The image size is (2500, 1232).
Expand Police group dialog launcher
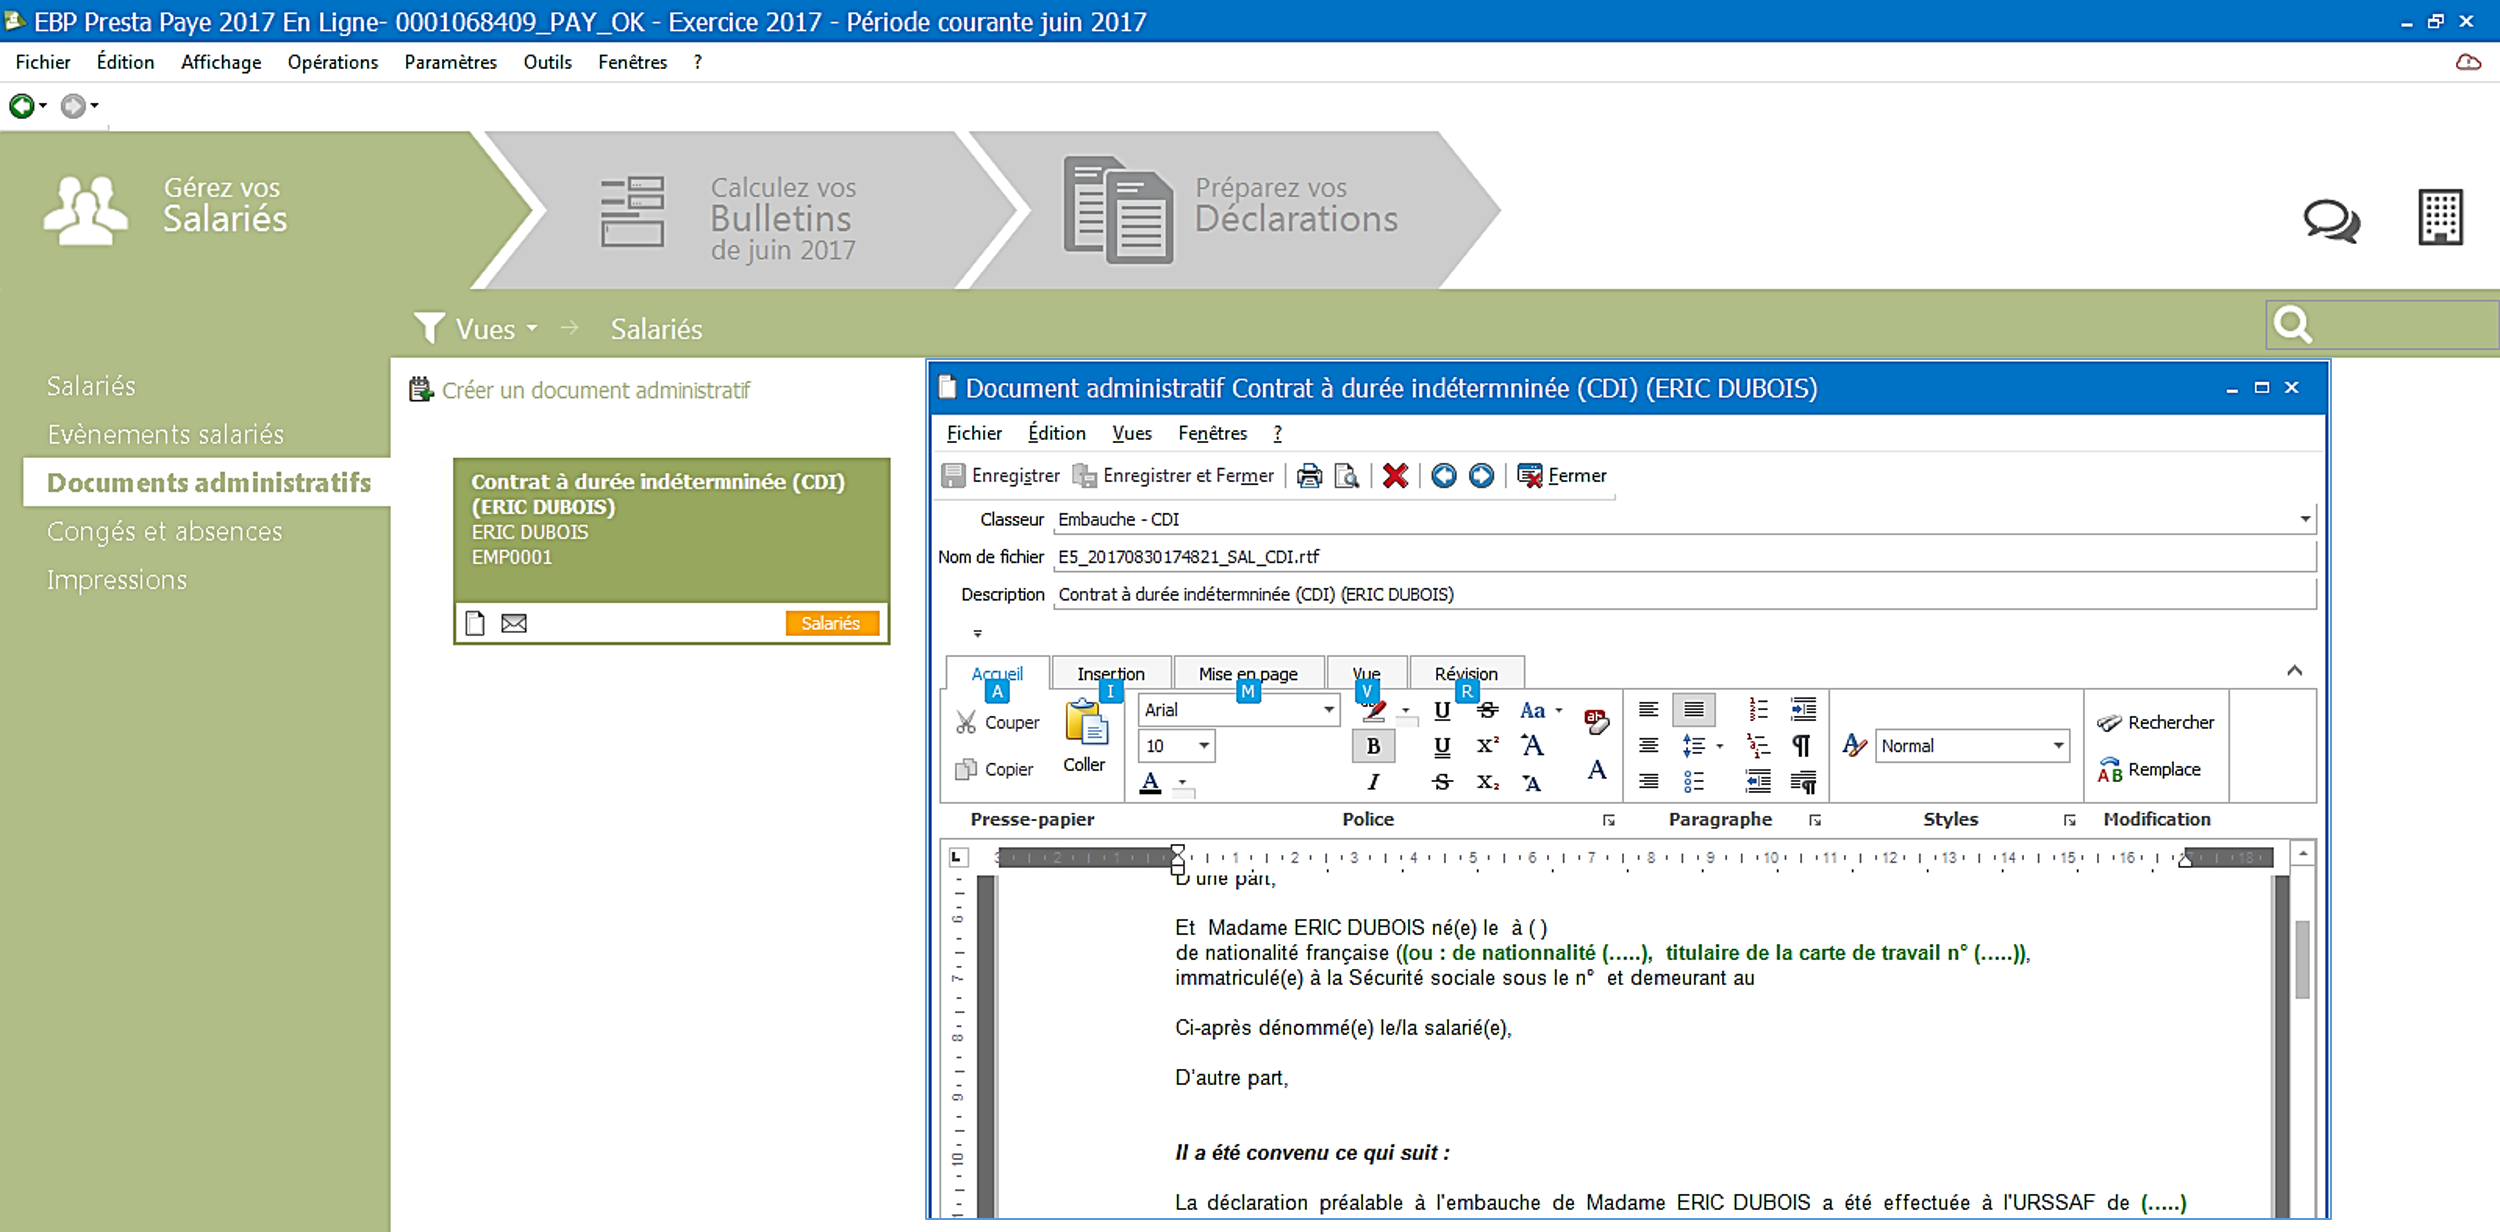(1608, 820)
